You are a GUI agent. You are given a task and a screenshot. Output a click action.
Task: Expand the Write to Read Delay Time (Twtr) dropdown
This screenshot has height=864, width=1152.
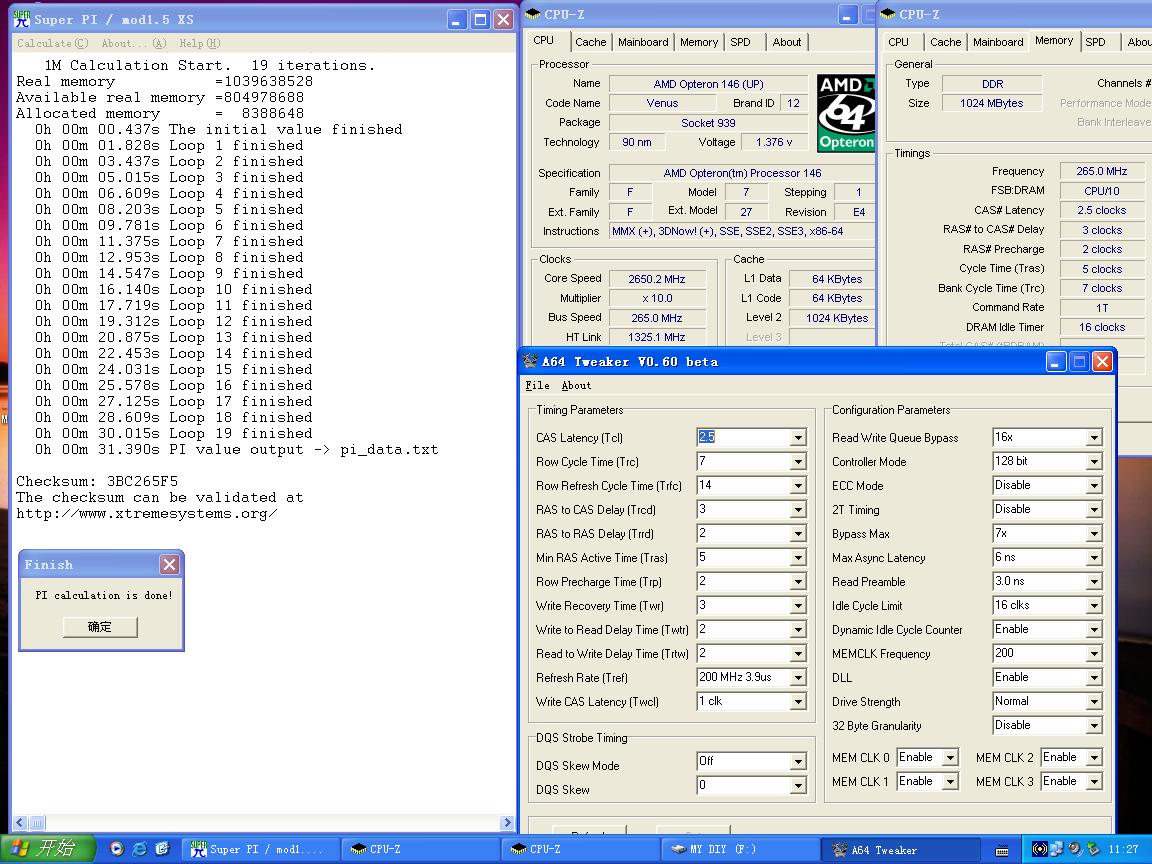pyautogui.click(x=798, y=630)
